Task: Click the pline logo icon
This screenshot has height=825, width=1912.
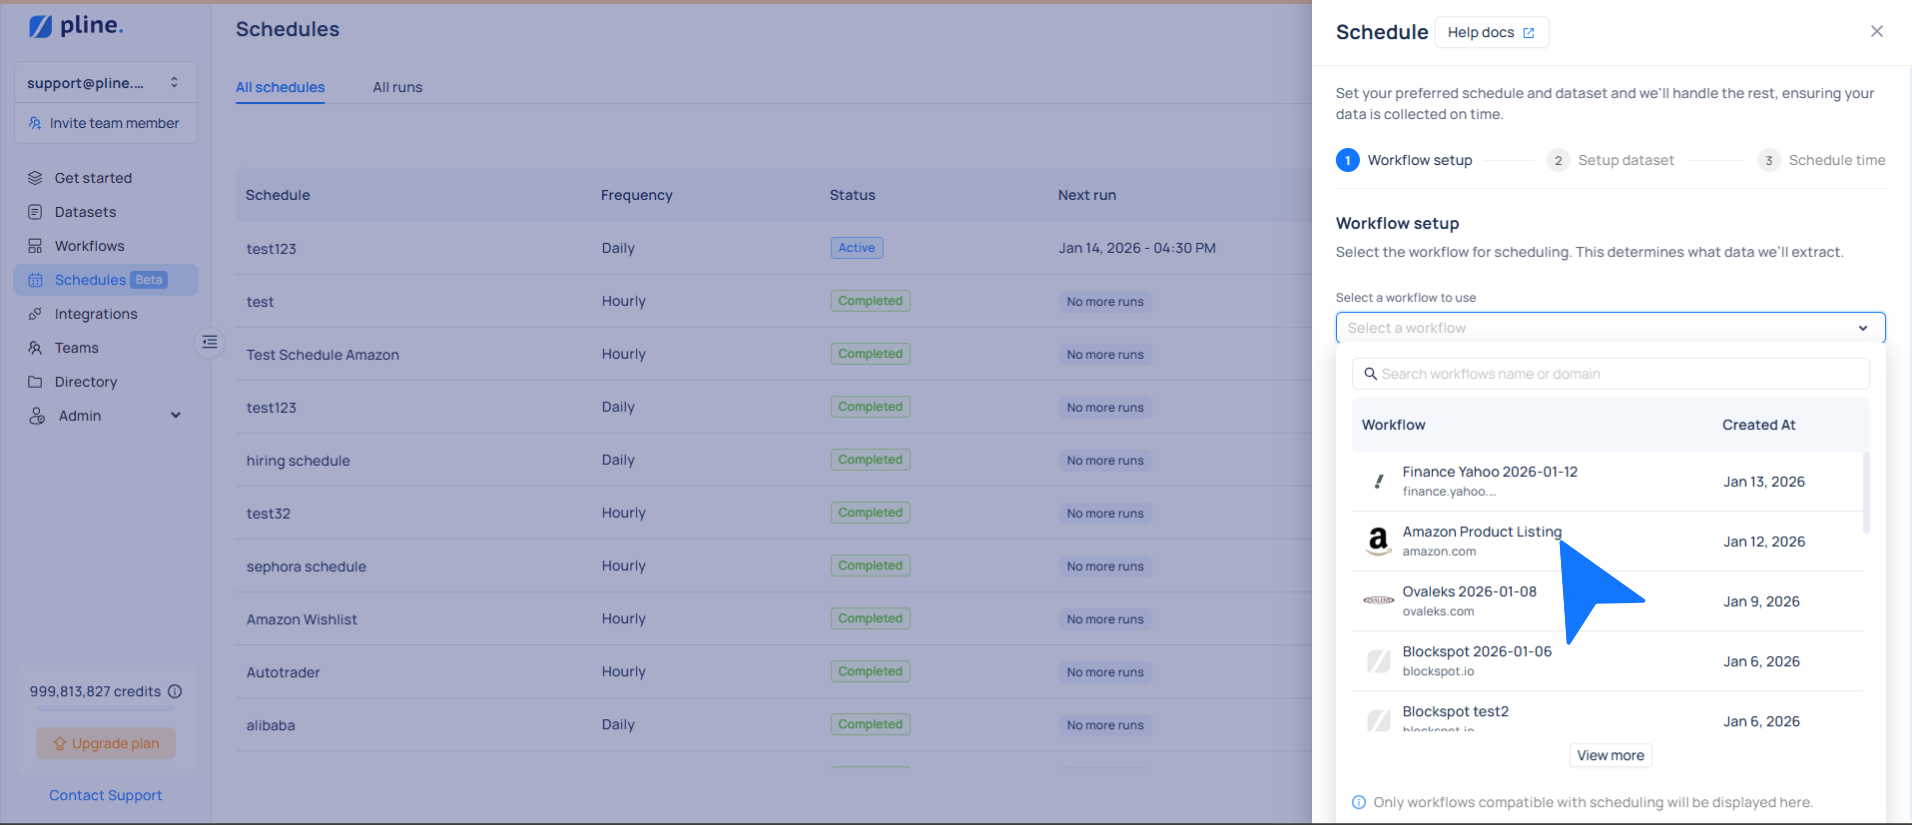Action: [x=40, y=27]
